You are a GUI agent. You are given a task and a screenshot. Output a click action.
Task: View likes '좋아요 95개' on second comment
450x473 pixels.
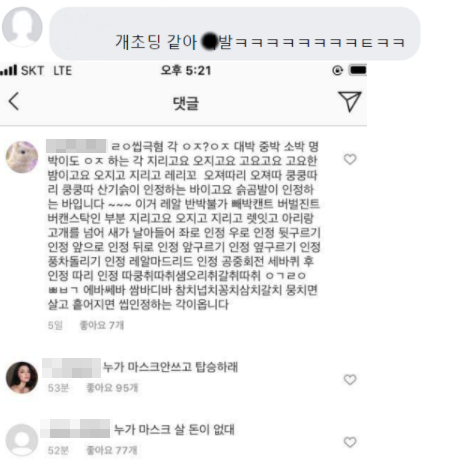pos(112,388)
